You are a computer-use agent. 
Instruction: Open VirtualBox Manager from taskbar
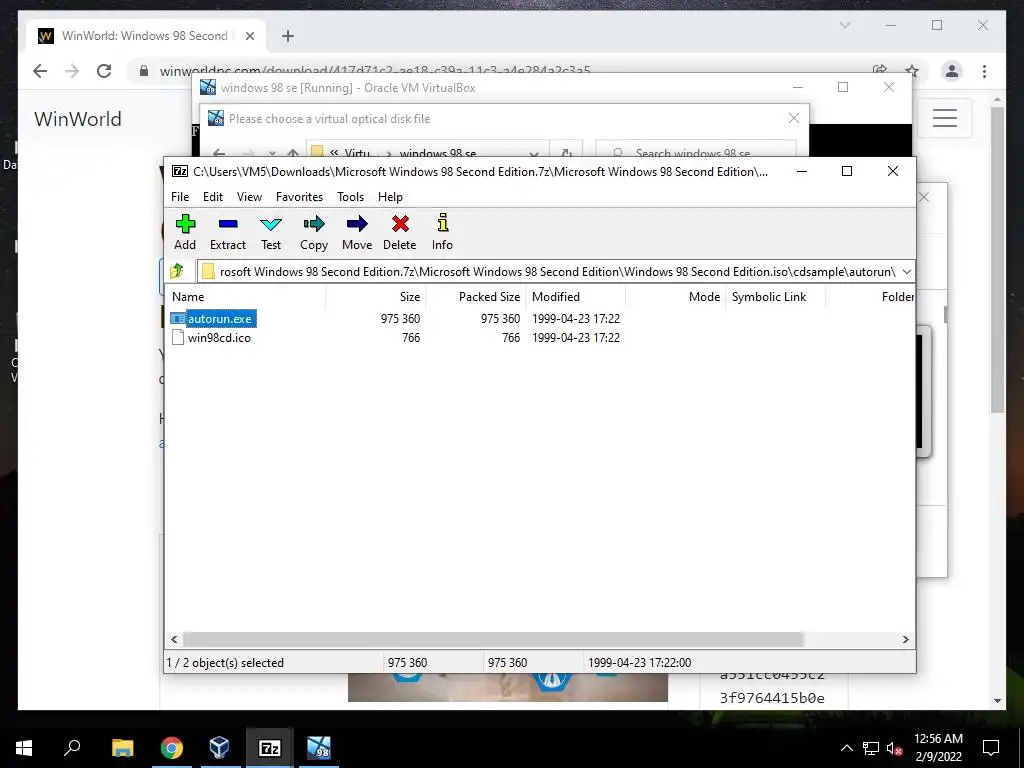(x=219, y=748)
